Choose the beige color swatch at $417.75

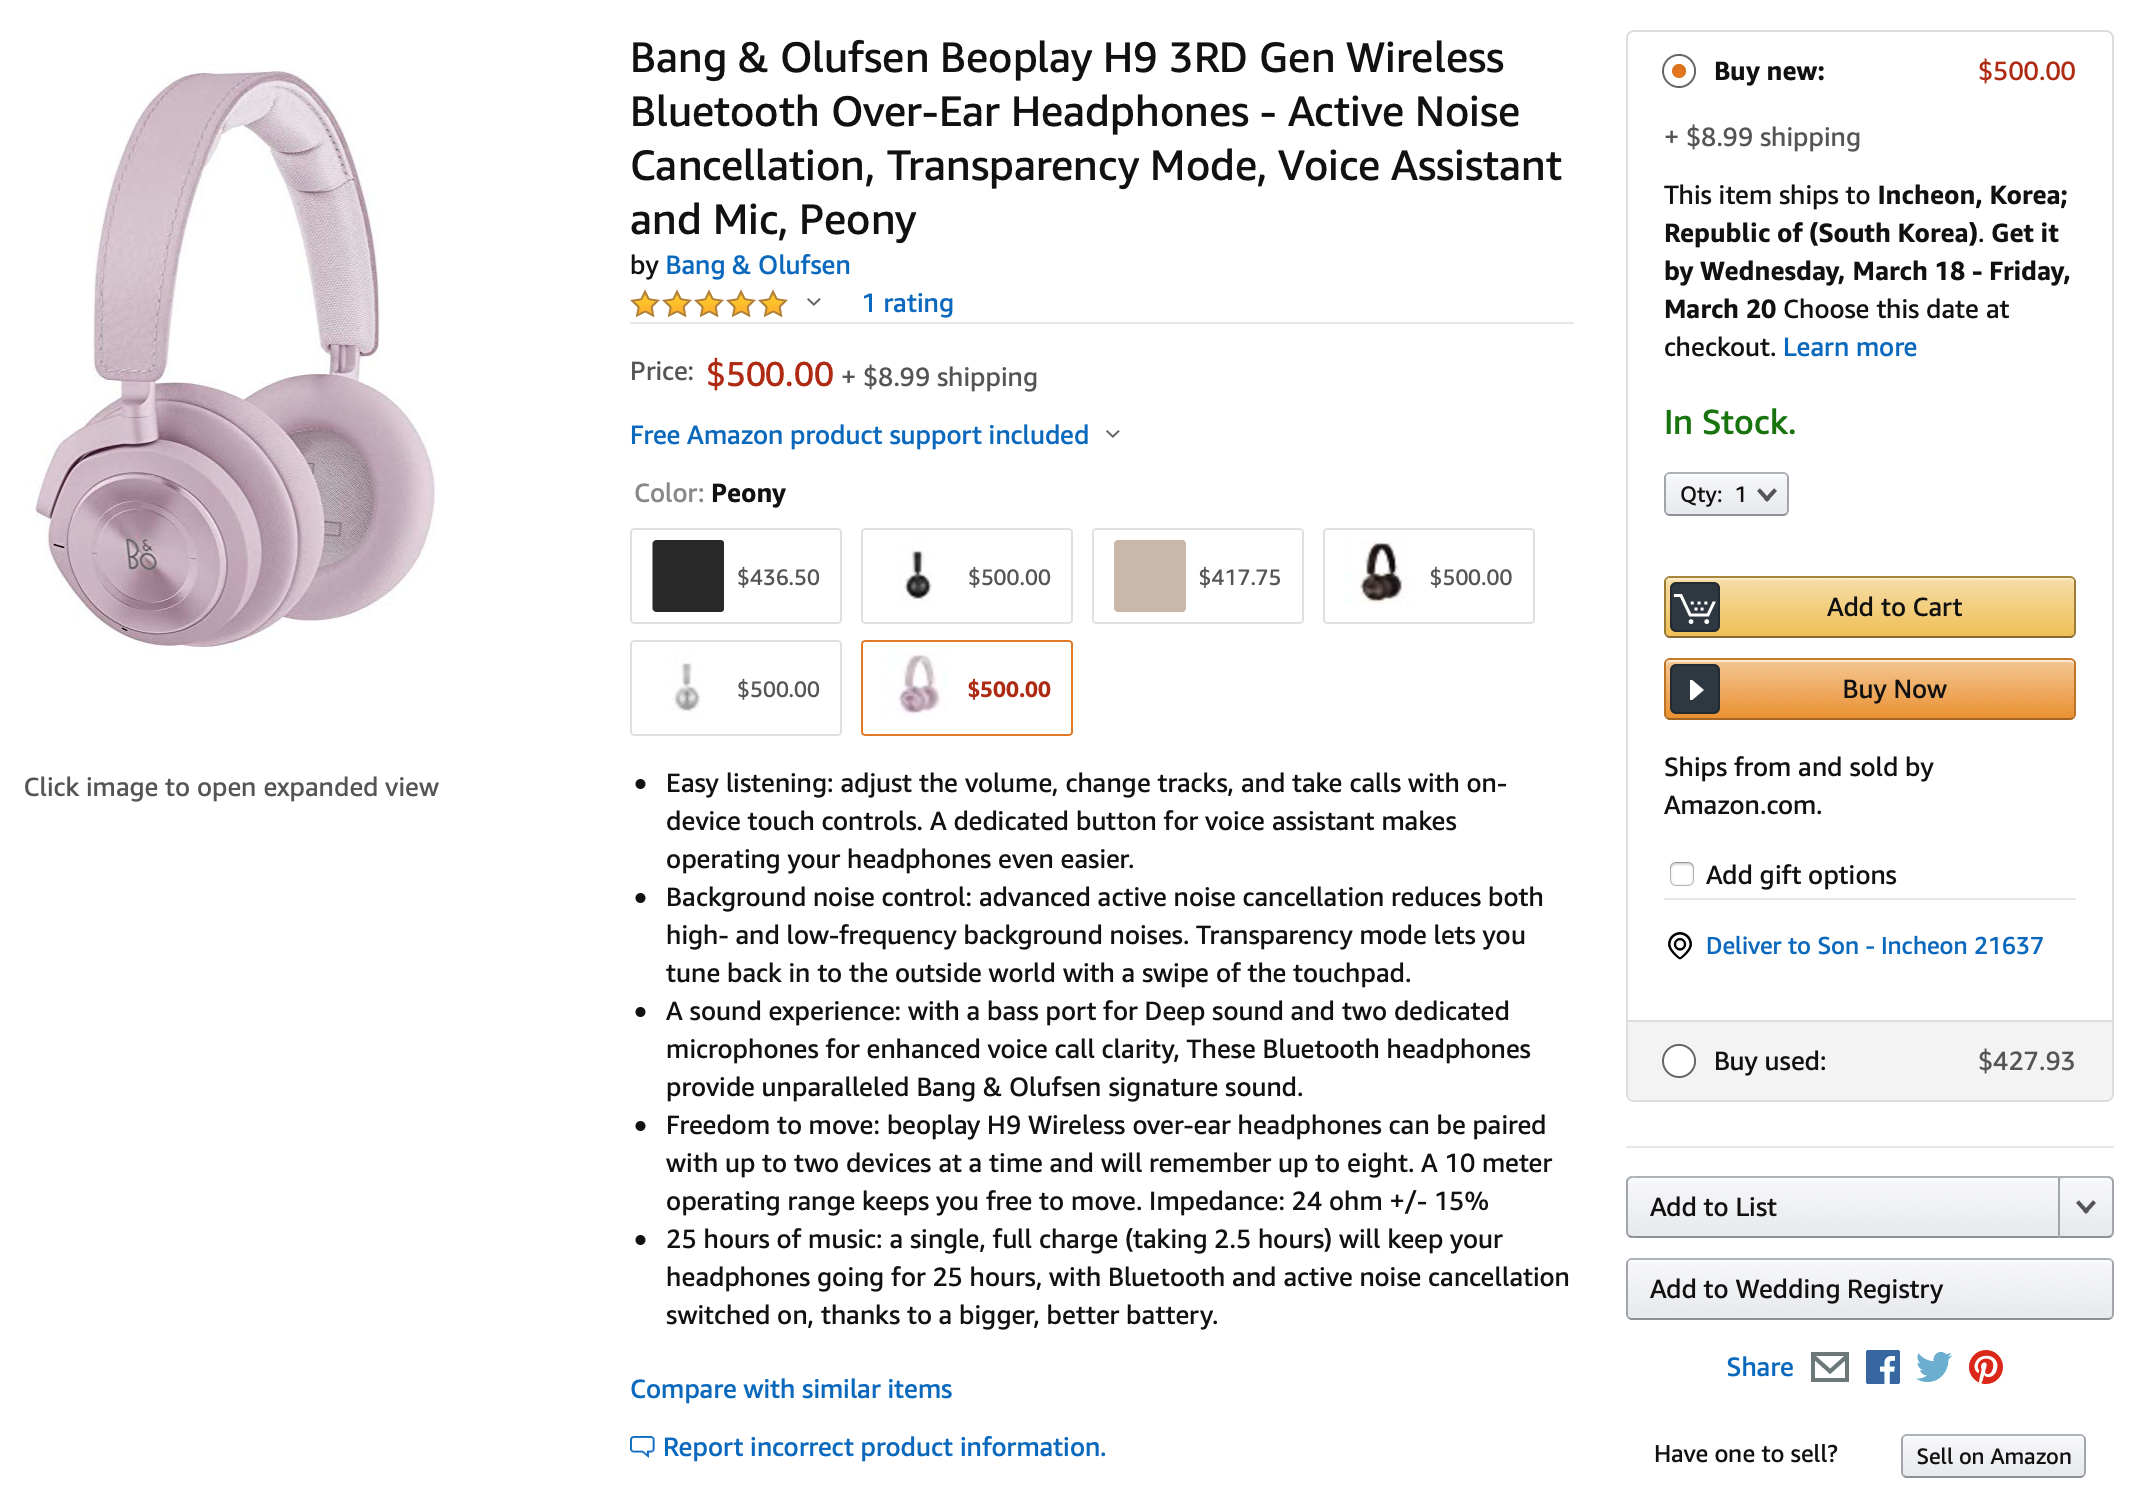[1197, 576]
